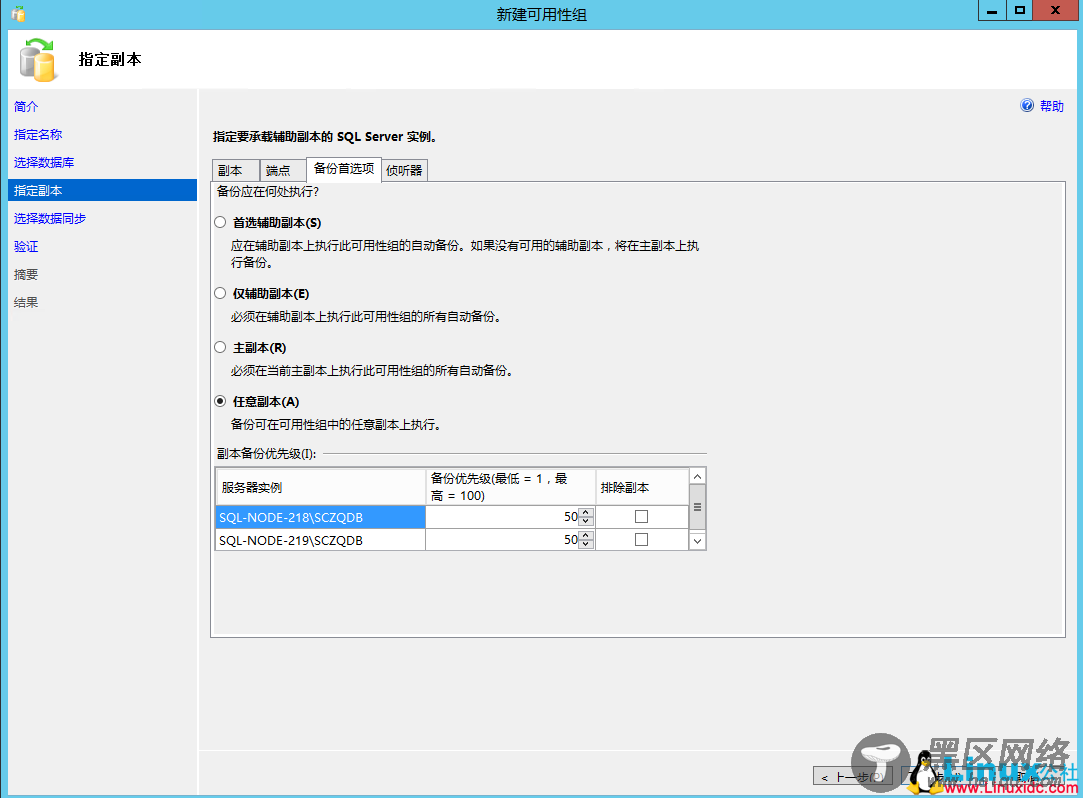Switch to the 副本 tab
1083x798 pixels.
tap(236, 171)
